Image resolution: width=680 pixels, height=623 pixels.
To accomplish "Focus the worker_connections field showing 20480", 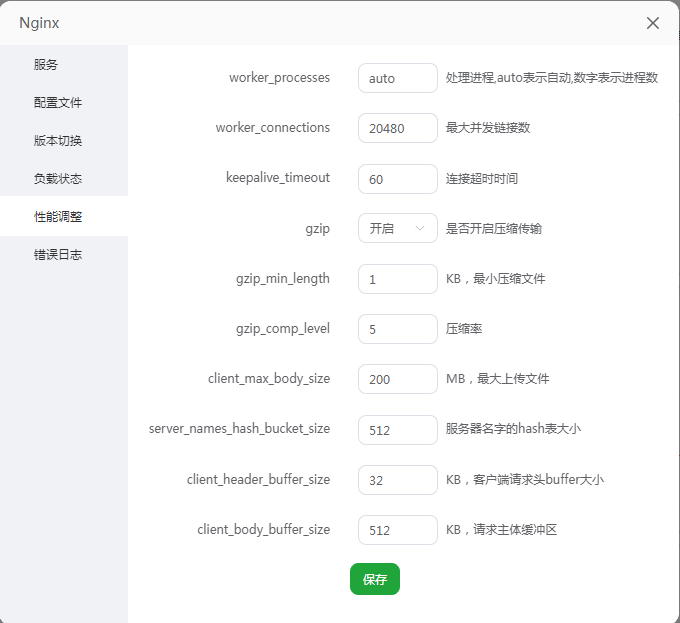I will tap(397, 128).
